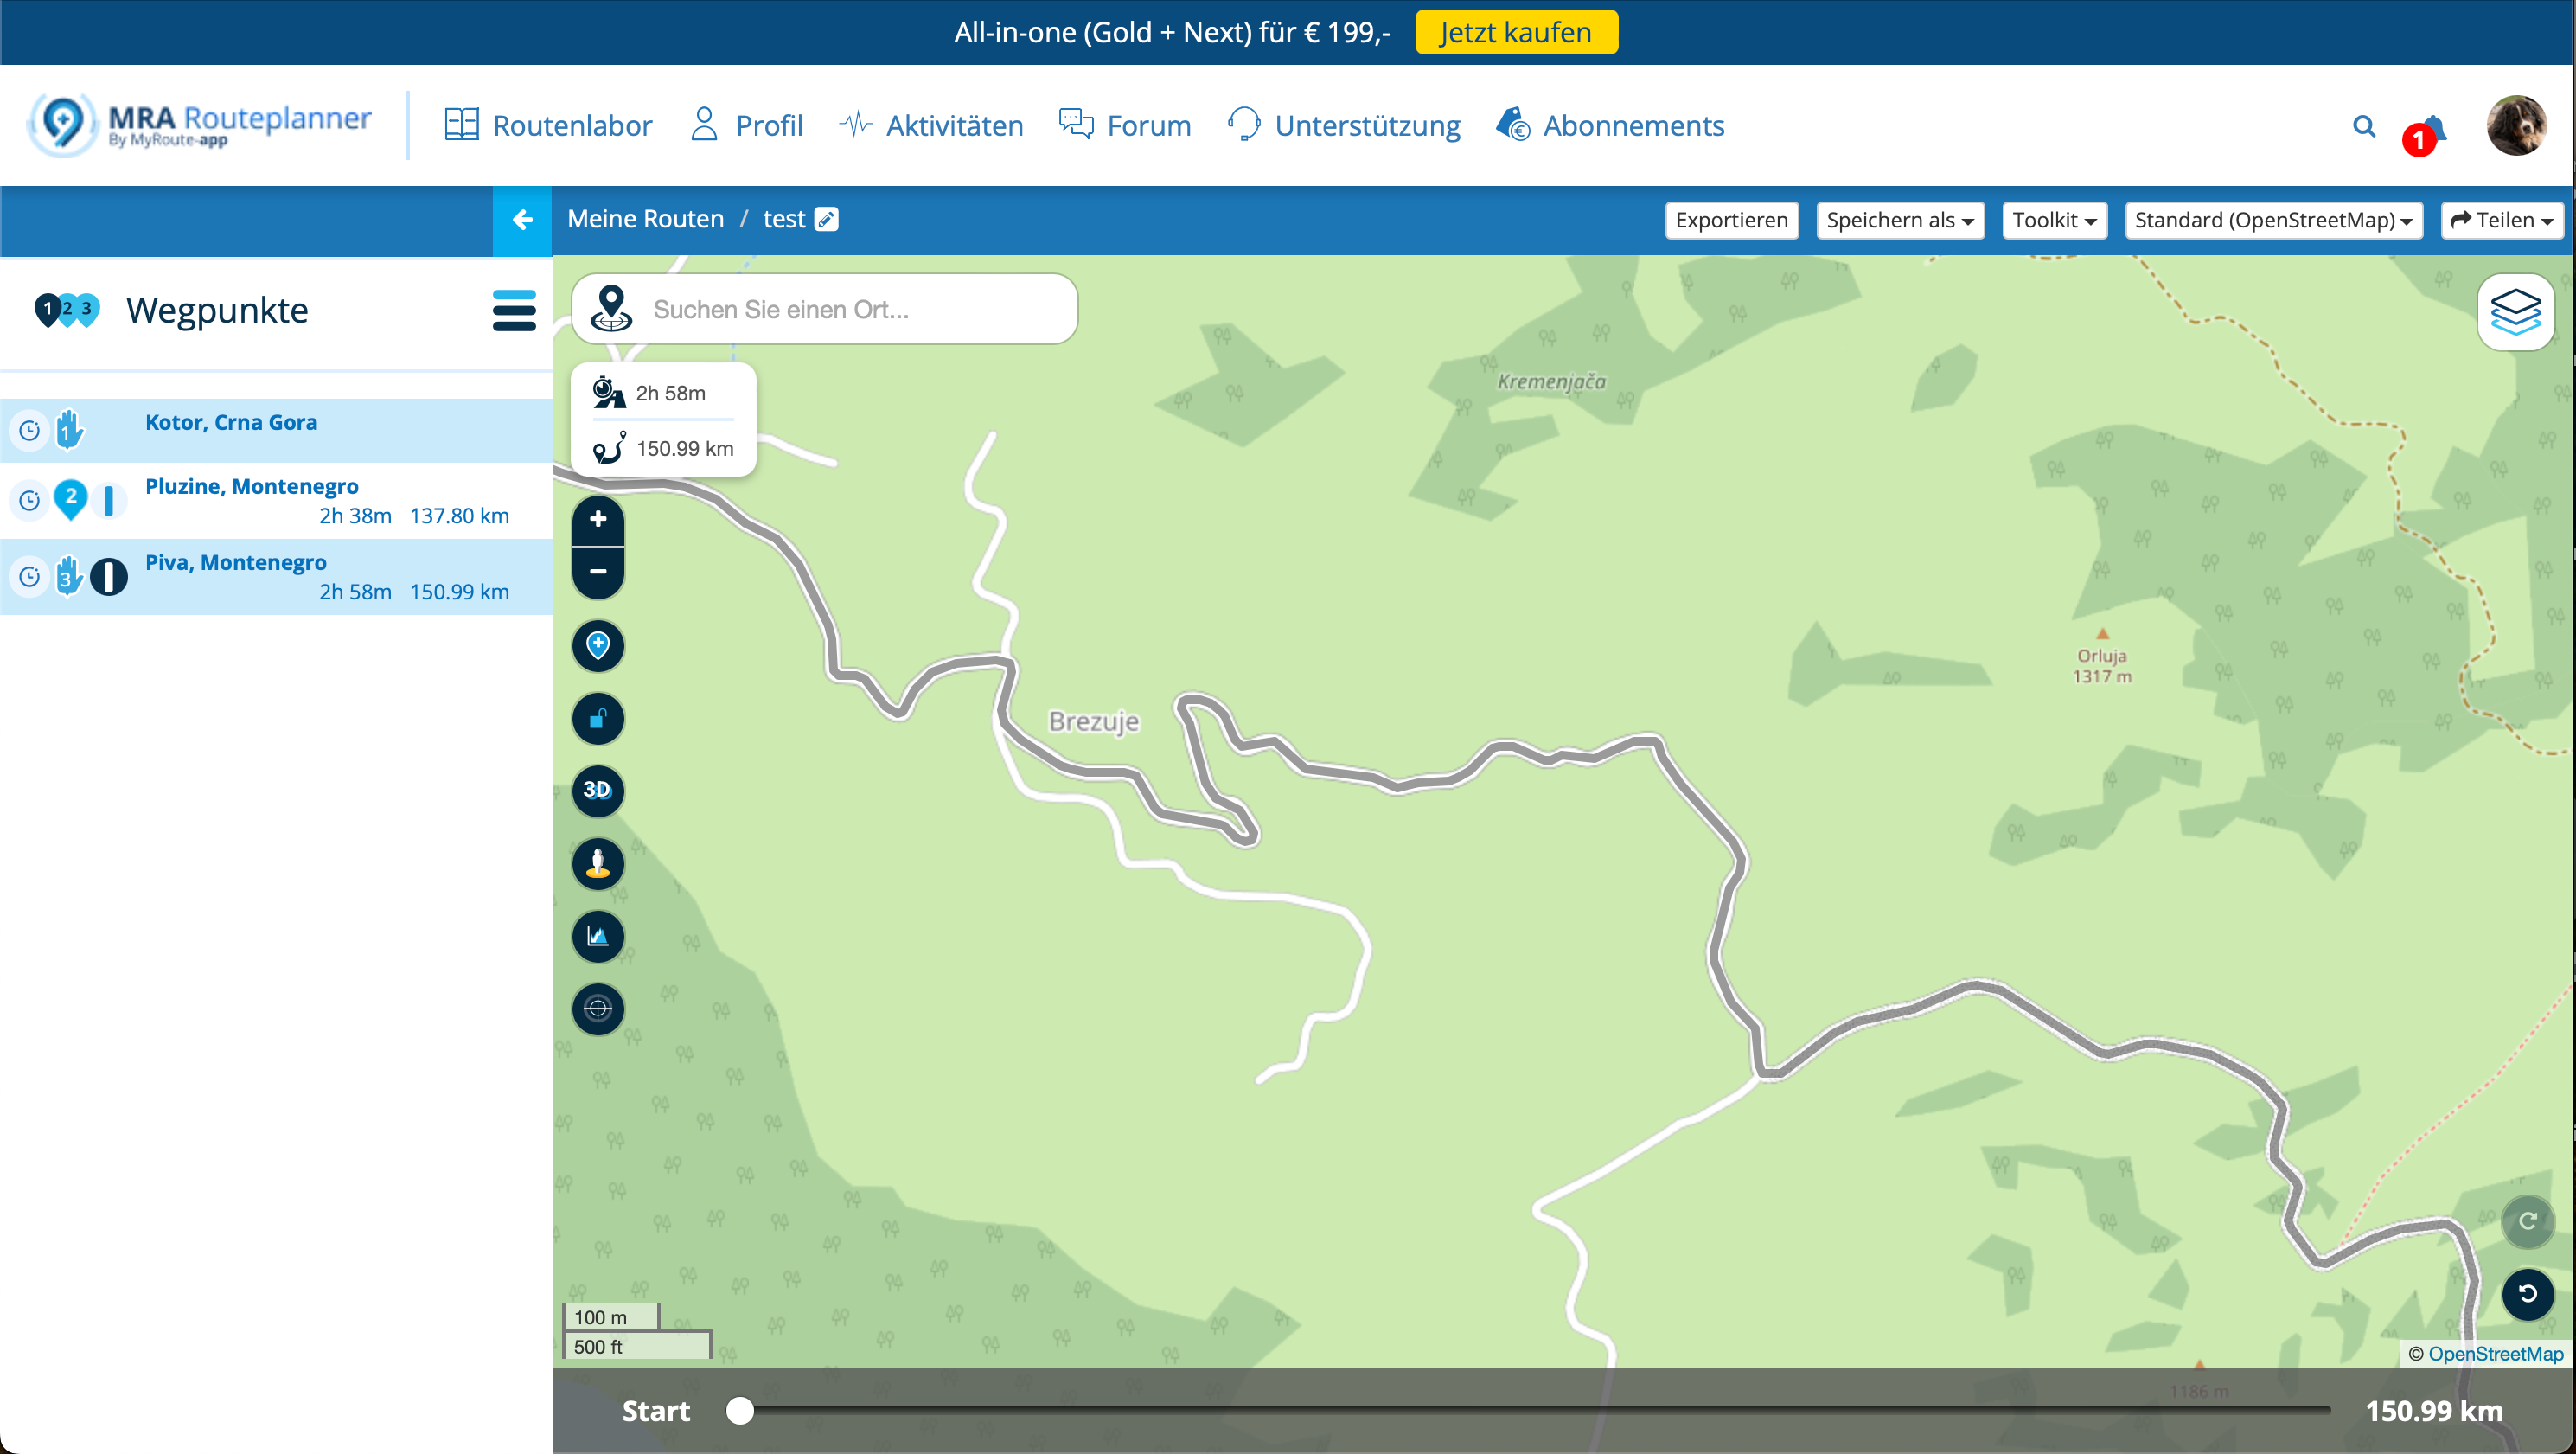Click the redo arrow button on map
Screen dimensions: 2576x1454
[2528, 1221]
